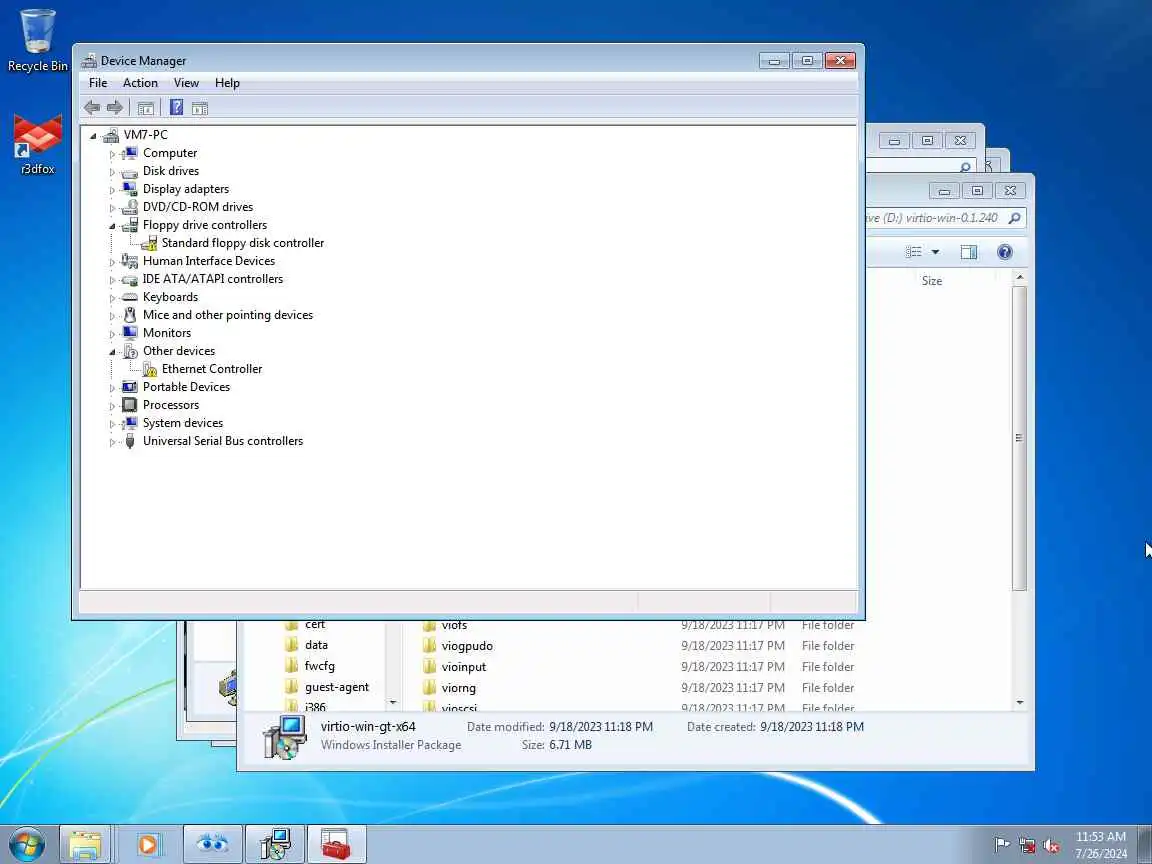Select the Keyboards device icon
This screenshot has width=1152, height=864.
click(x=130, y=297)
